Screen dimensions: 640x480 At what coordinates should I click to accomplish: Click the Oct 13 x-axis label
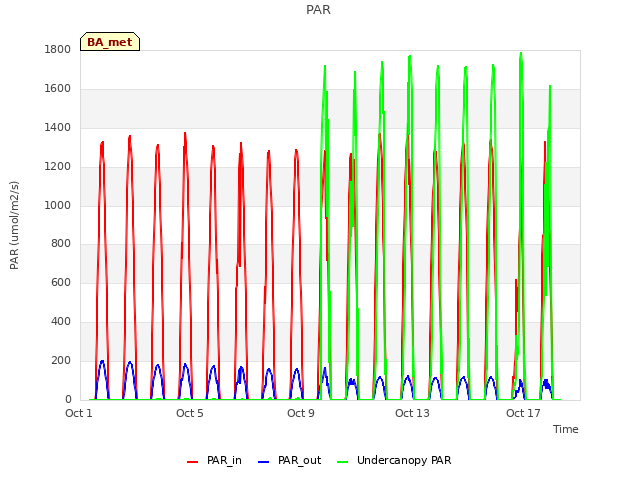[x=412, y=413]
